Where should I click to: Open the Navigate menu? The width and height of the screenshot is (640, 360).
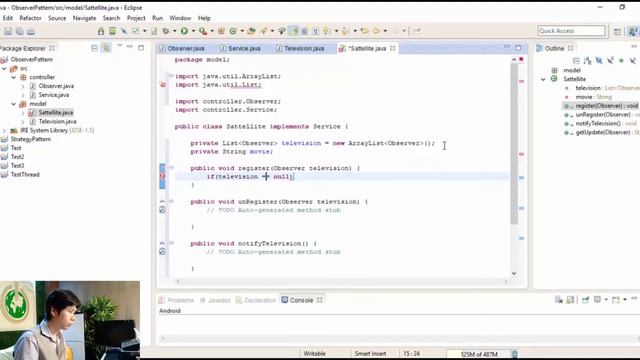coord(84,18)
